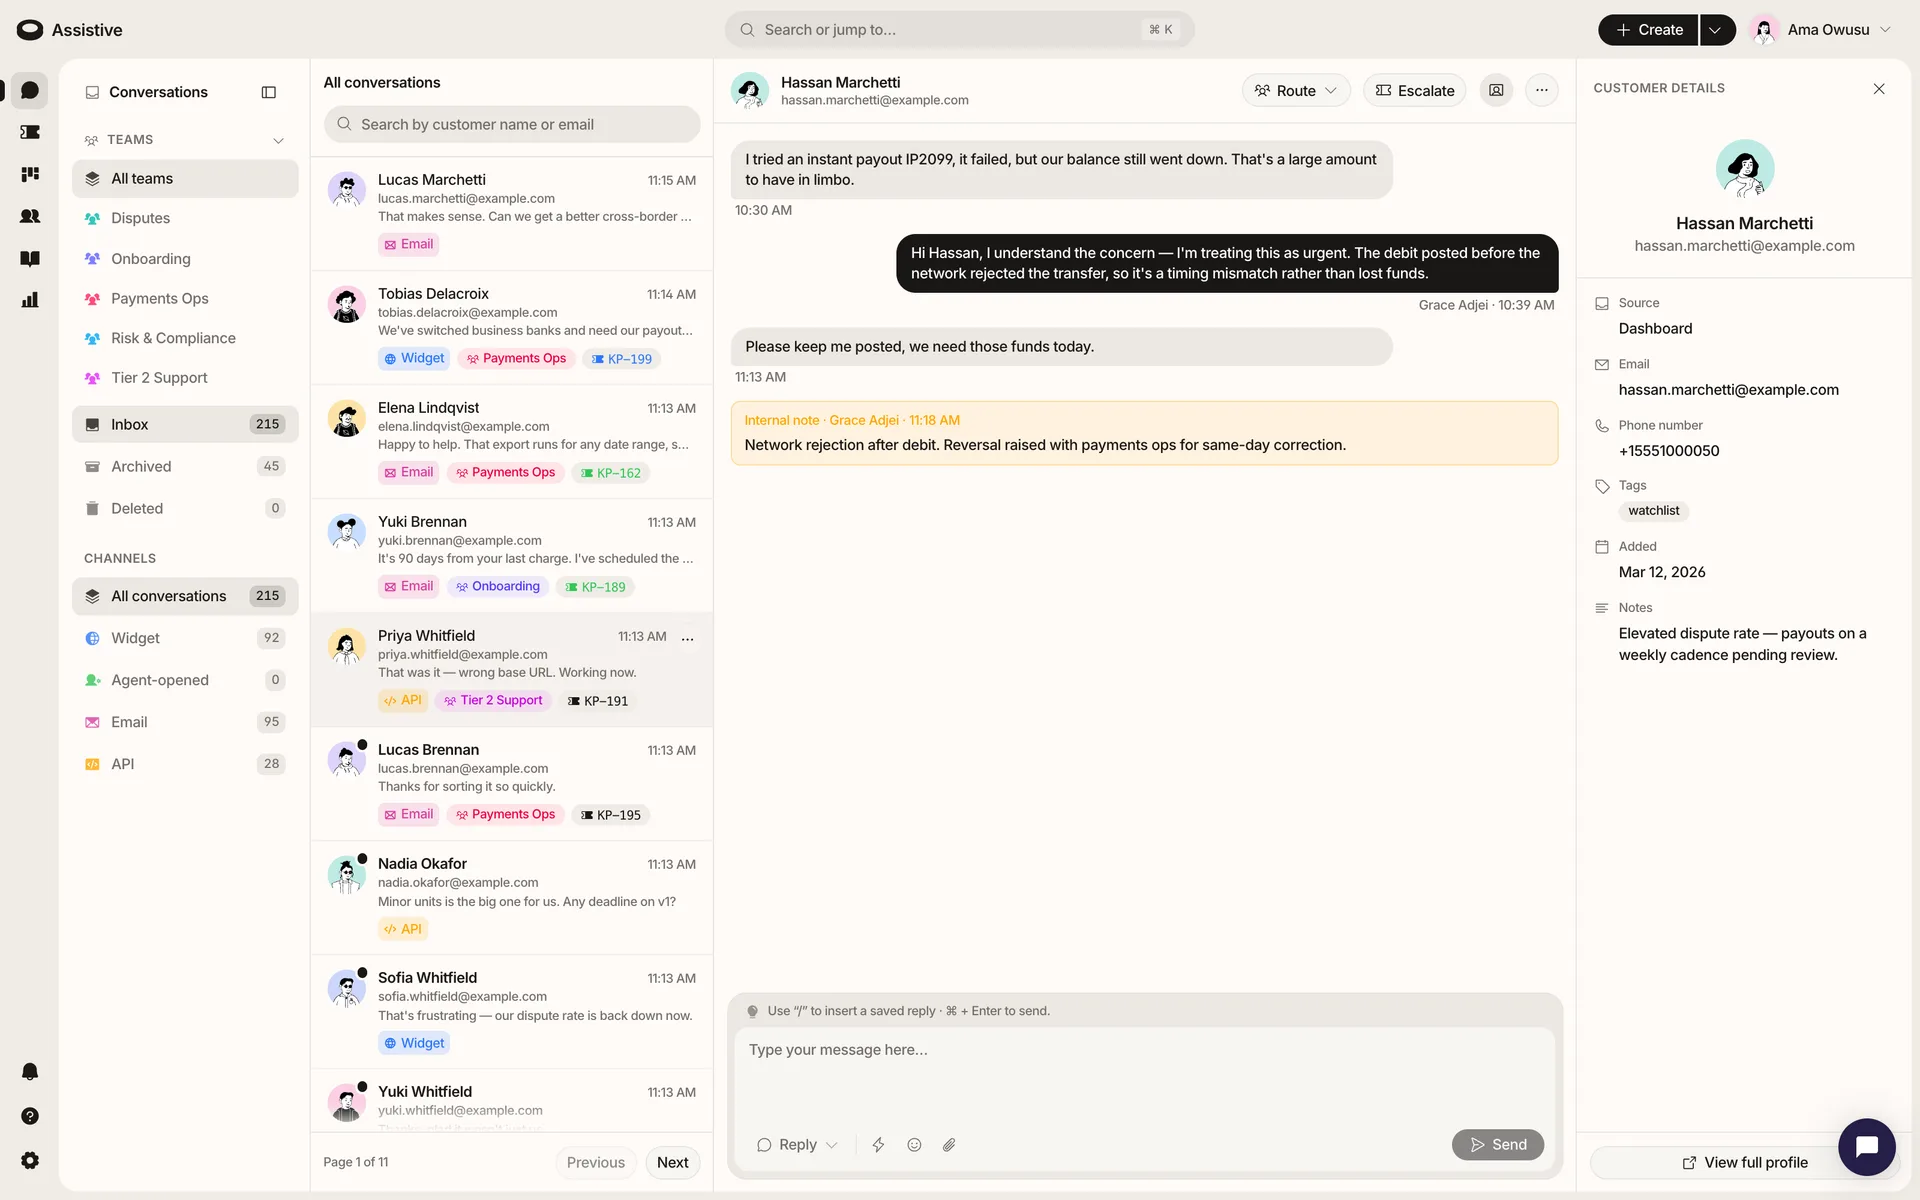Screen dimensions: 1920x1200
Task: Open the dashboard grid icon in left rail
Action: (x=30, y=174)
